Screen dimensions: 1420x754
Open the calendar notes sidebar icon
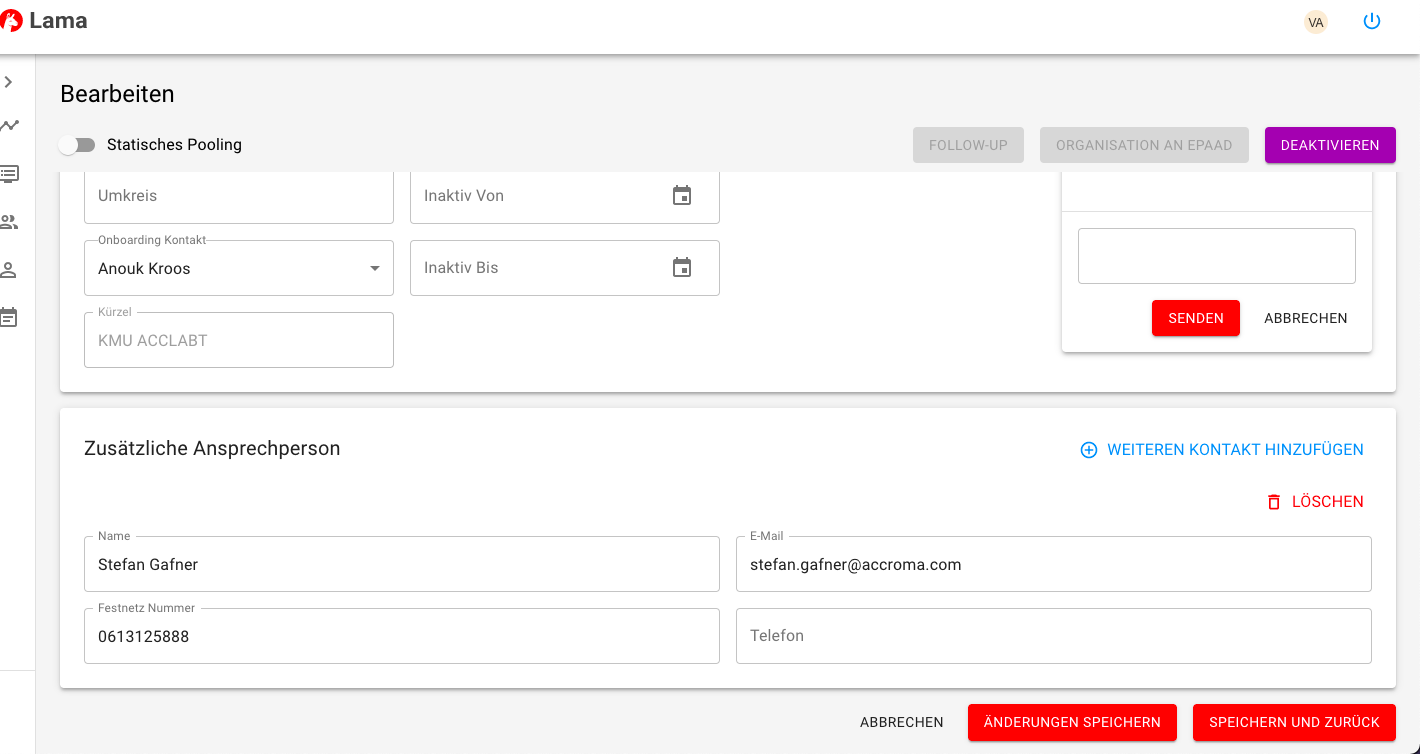pyautogui.click(x=9, y=318)
